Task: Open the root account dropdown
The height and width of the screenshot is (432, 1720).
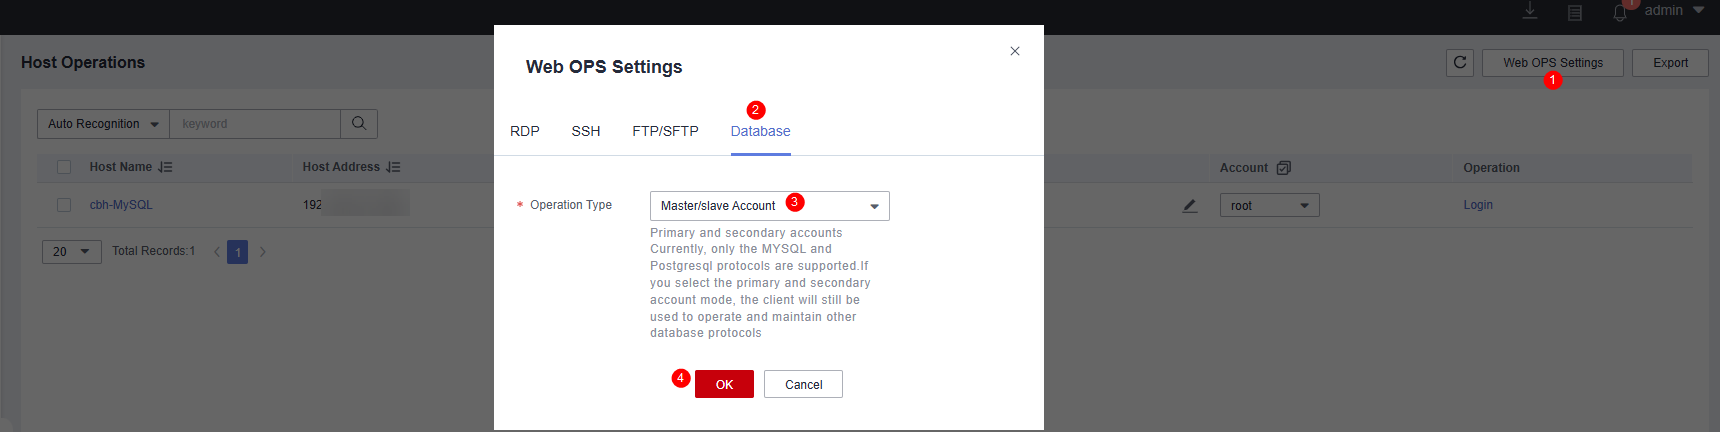Action: pos(1269,206)
